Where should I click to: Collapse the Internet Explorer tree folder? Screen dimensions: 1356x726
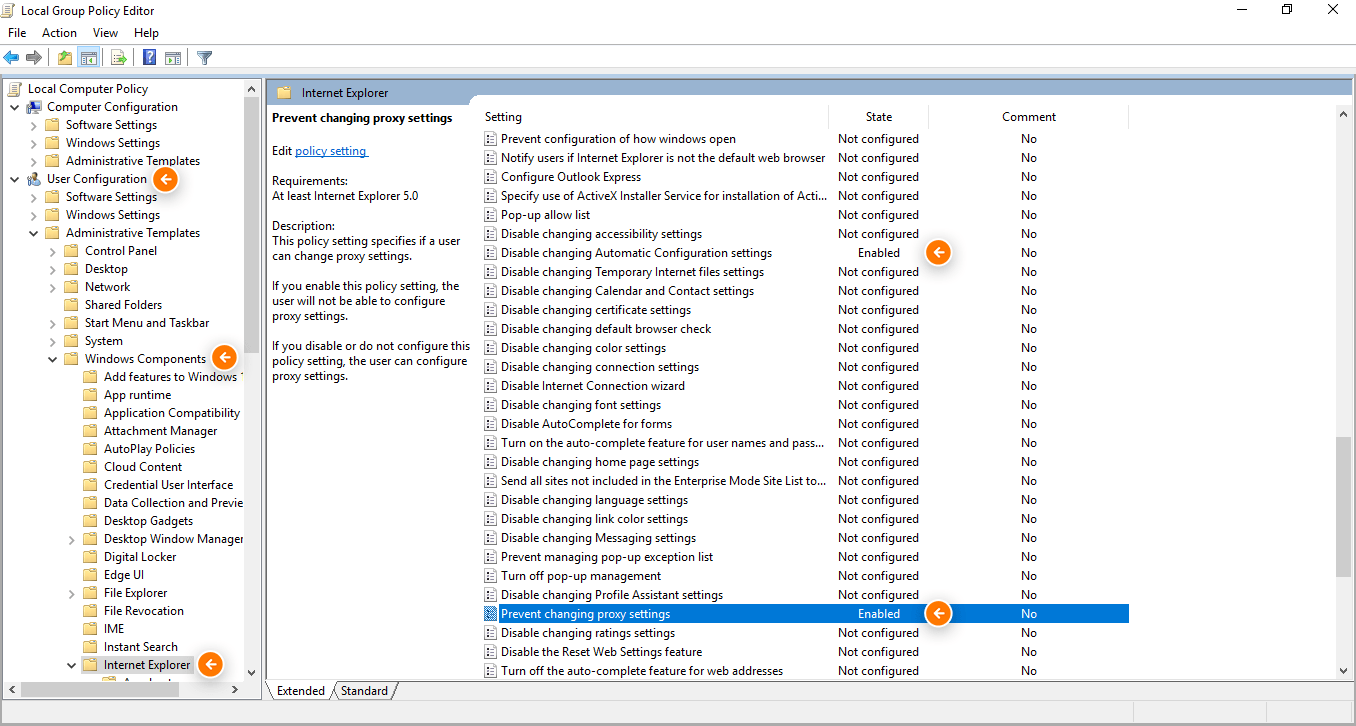[72, 665]
